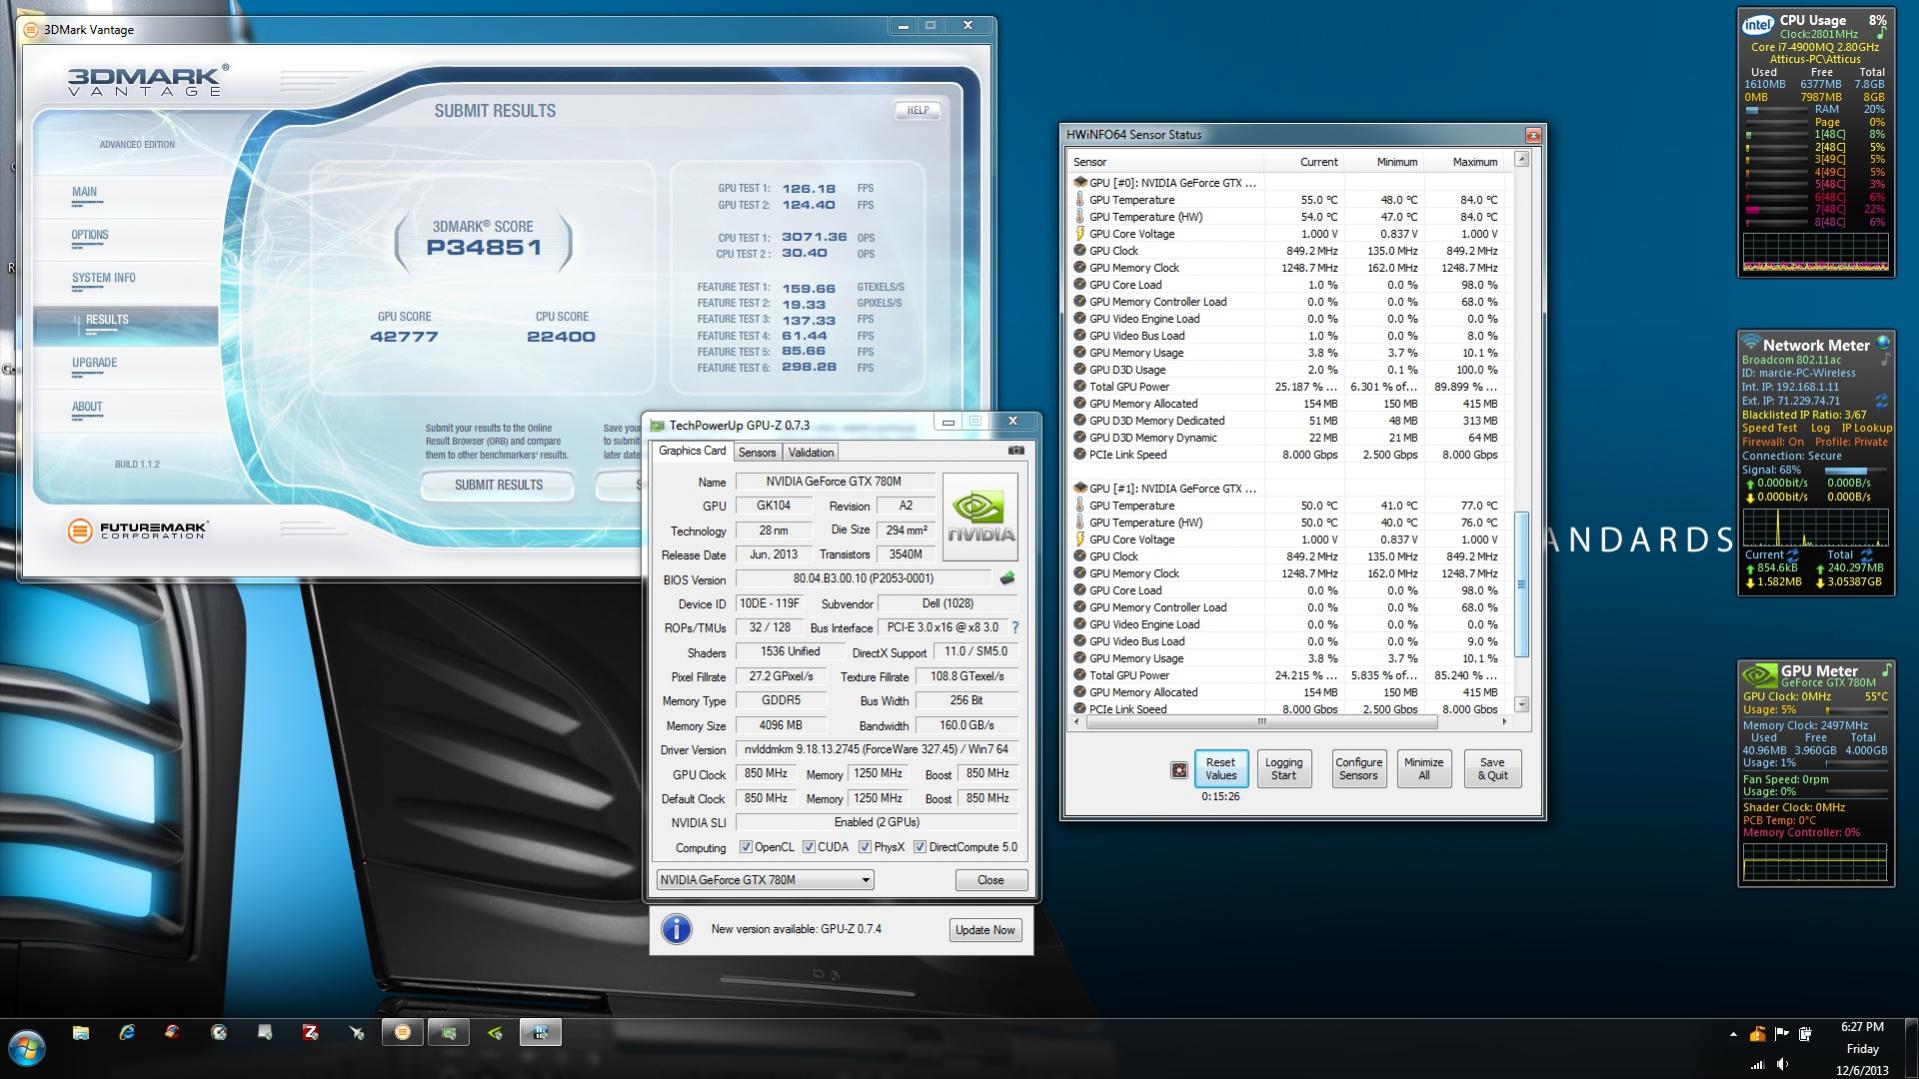Show hidden system tray icons

pyautogui.click(x=1733, y=1034)
